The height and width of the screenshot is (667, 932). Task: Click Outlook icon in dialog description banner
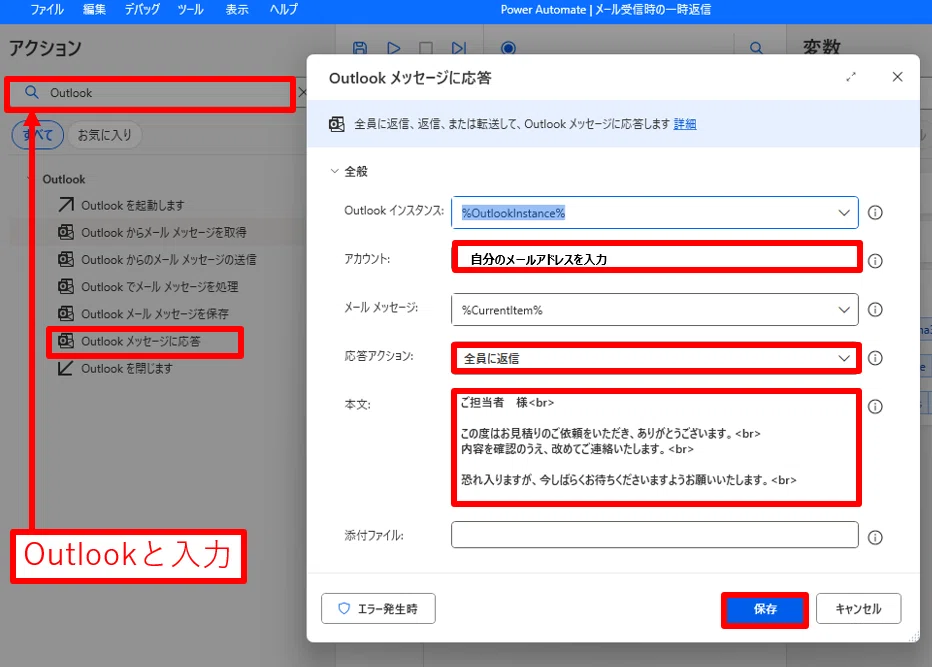pos(336,124)
